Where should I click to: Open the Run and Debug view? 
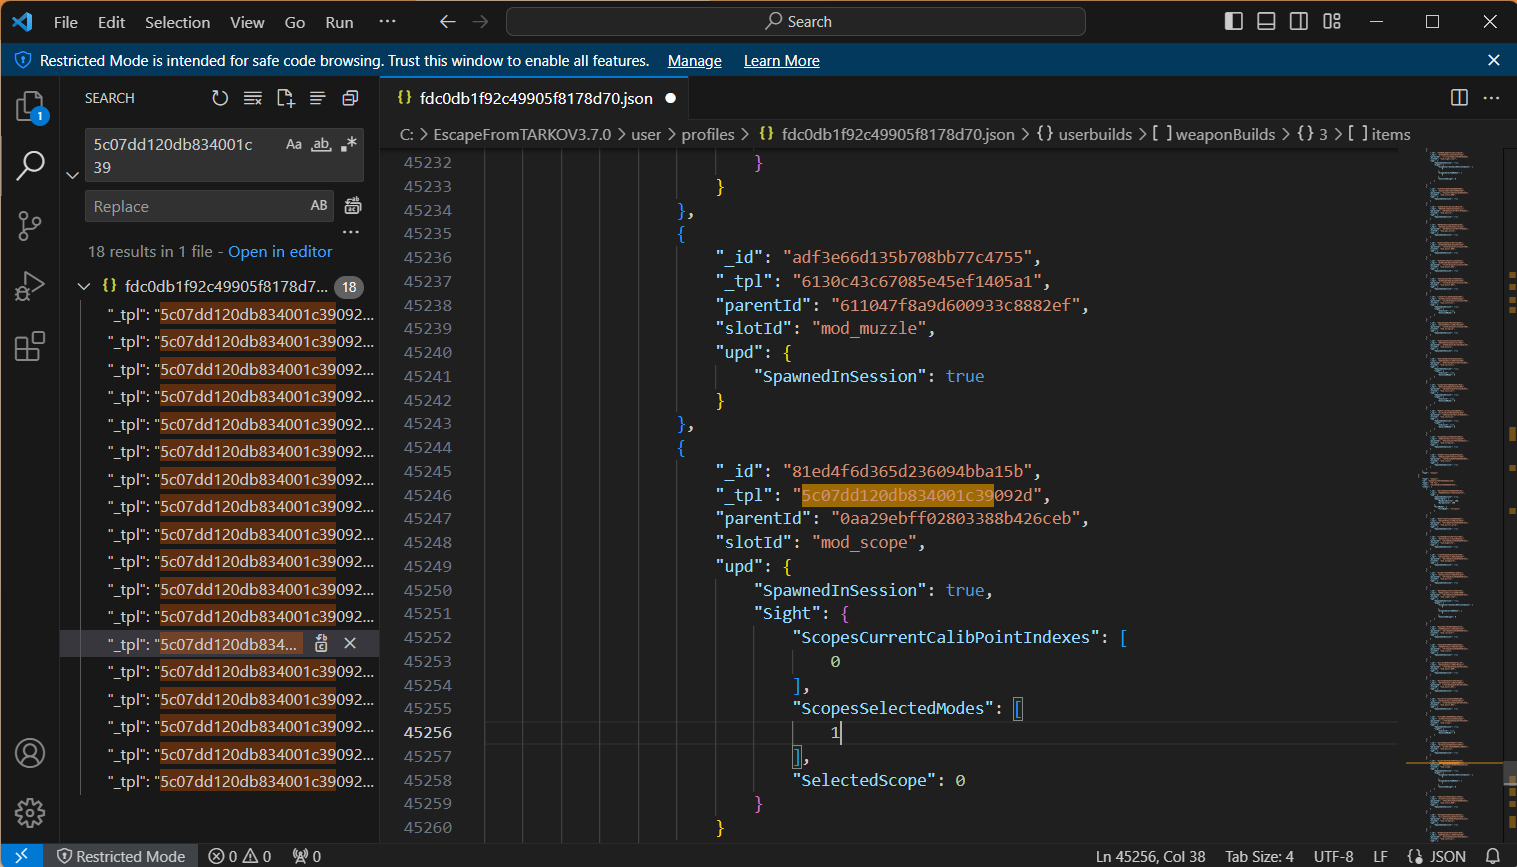coord(30,287)
